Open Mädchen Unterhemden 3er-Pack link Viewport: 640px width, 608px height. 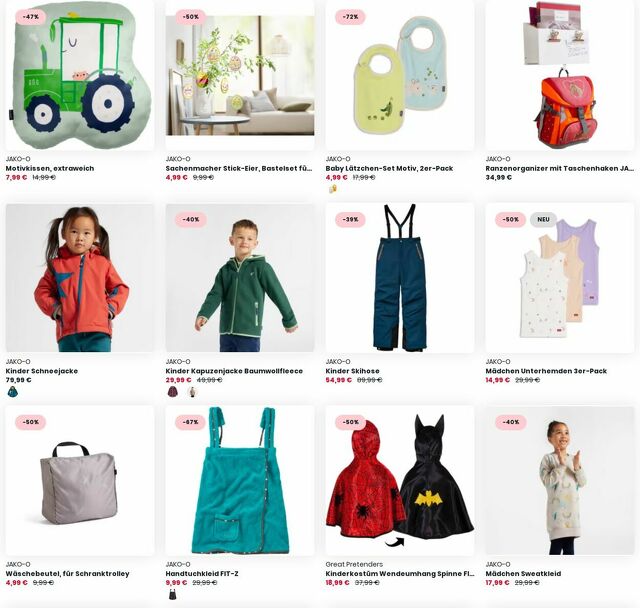546,371
